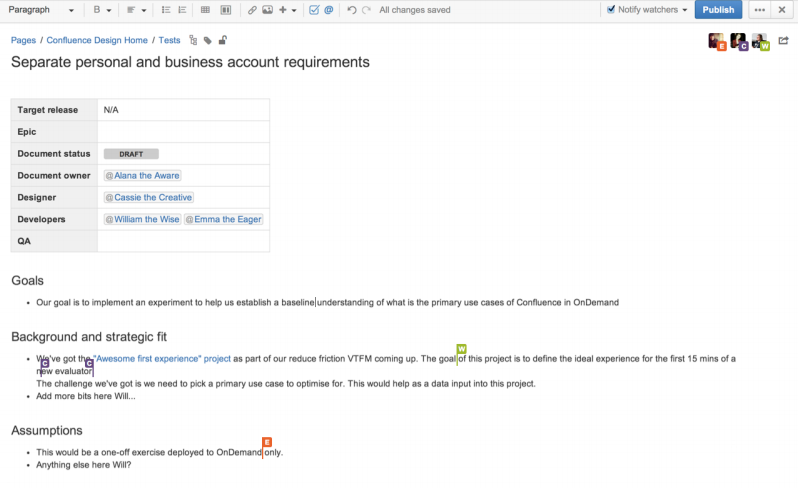Insert a bulleted list
The width and height of the screenshot is (798, 488).
click(x=165, y=10)
